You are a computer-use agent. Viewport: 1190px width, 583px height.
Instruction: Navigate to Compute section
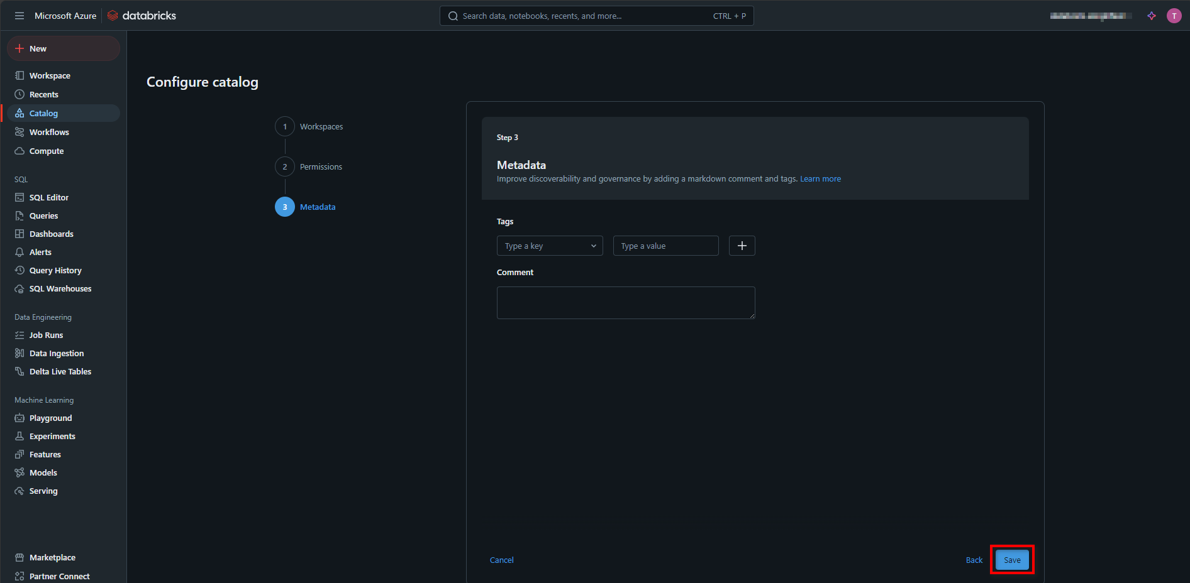46,151
